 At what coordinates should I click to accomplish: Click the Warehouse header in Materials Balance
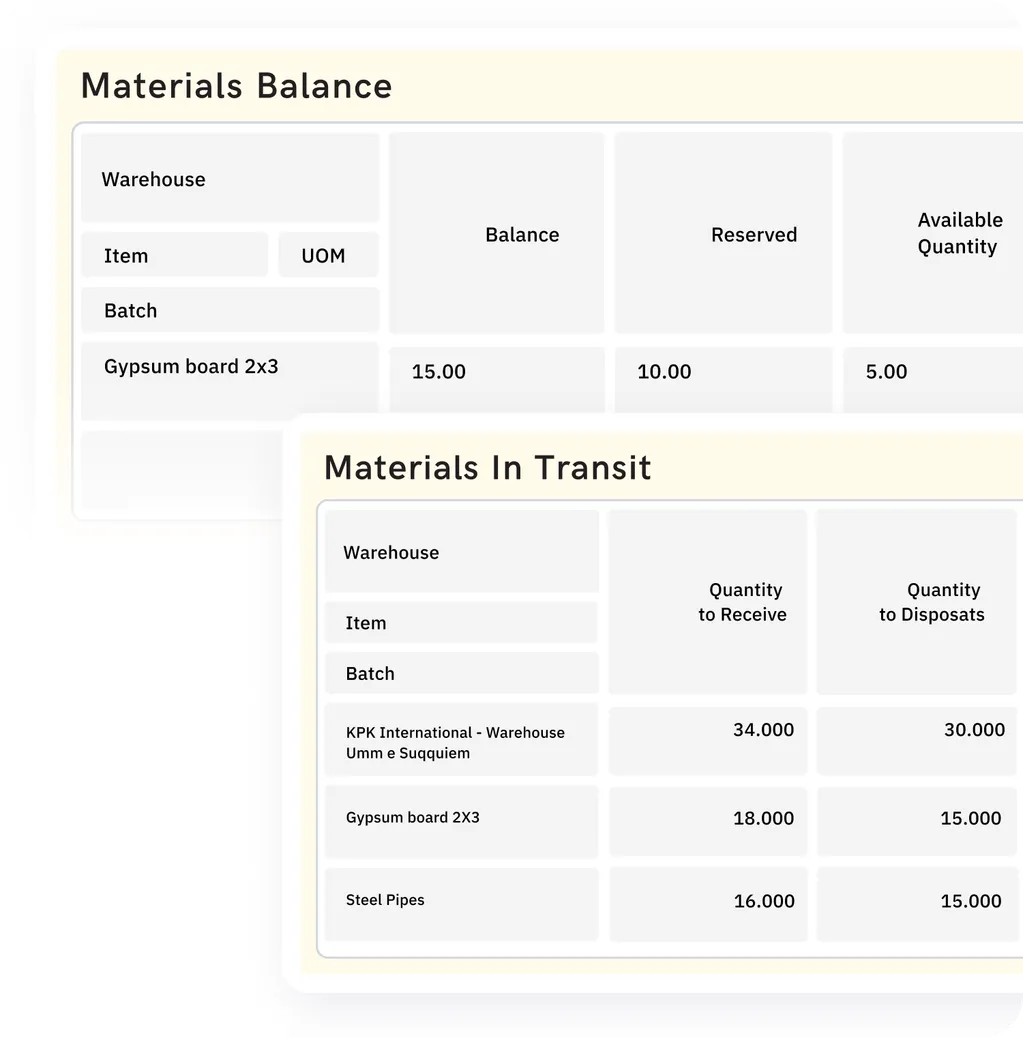[230, 178]
